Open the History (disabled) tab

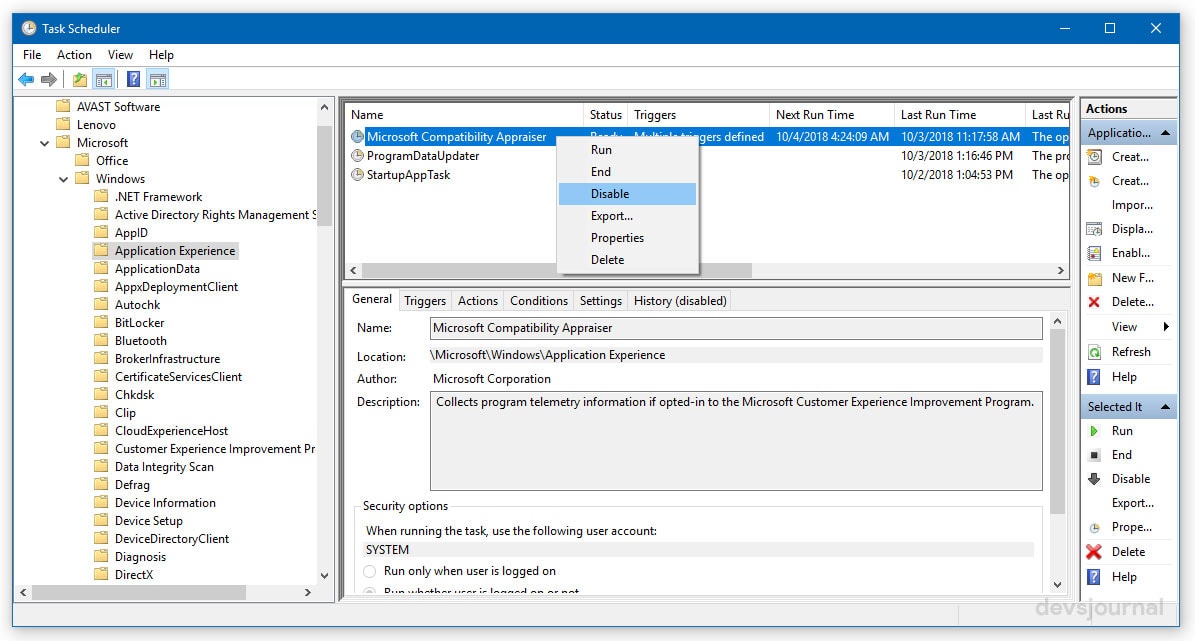680,301
